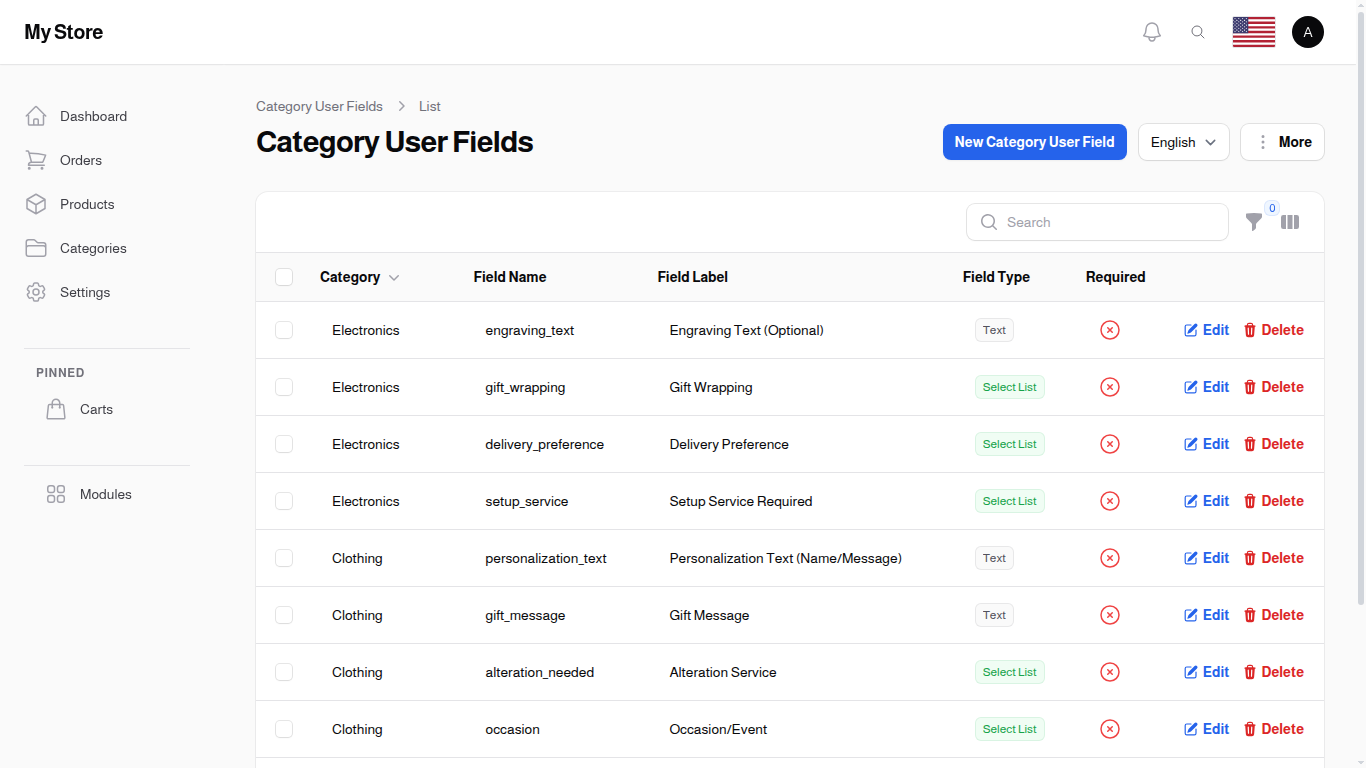Follow the Category User Fields breadcrumb link
This screenshot has height=768, width=1366.
[319, 106]
